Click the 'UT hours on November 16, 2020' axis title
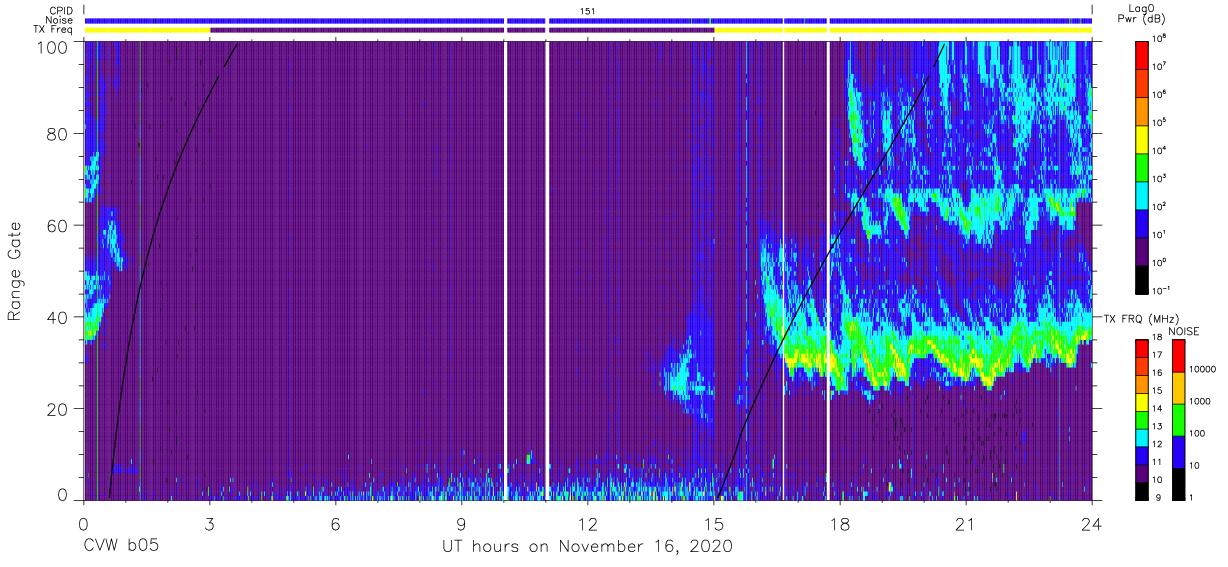The height and width of the screenshot is (567, 1228). pyautogui.click(x=588, y=547)
